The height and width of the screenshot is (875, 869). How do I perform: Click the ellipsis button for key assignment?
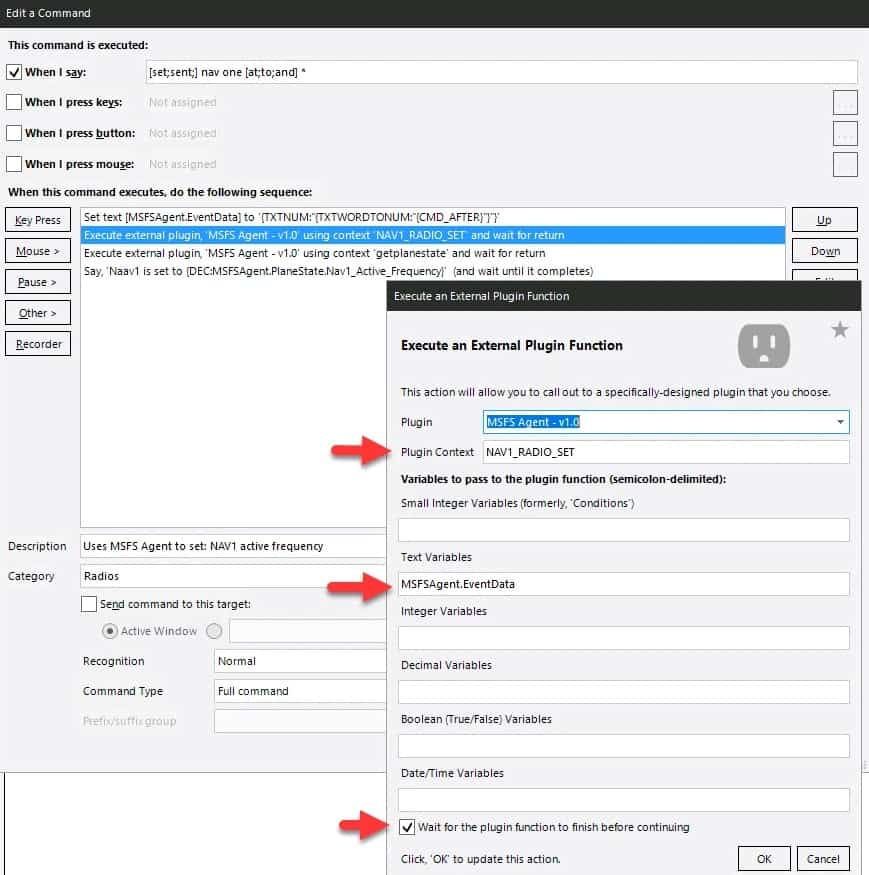[x=845, y=102]
